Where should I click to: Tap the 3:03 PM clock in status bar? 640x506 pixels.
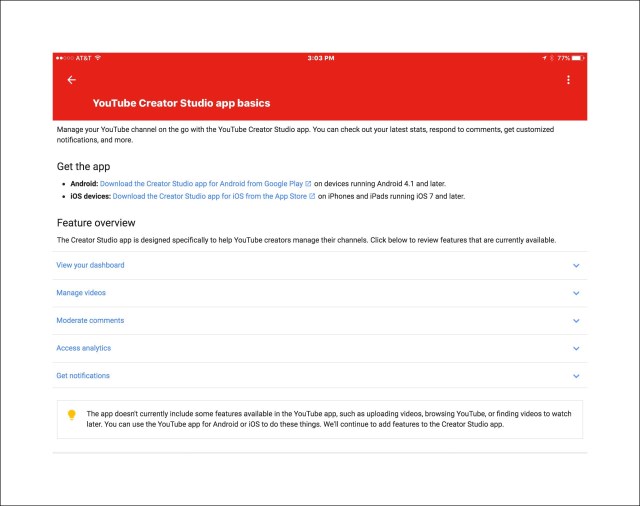[x=320, y=58]
